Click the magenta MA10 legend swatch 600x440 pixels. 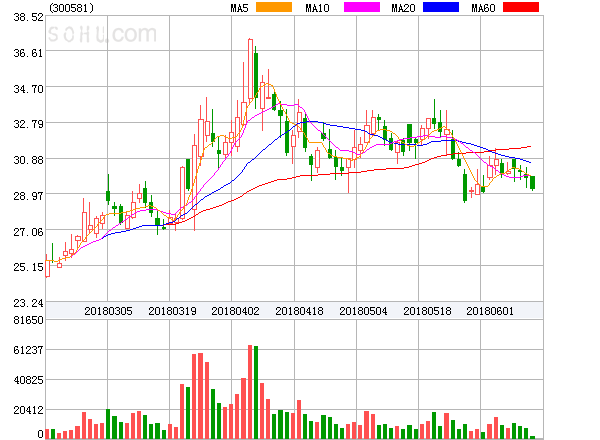click(x=362, y=7)
